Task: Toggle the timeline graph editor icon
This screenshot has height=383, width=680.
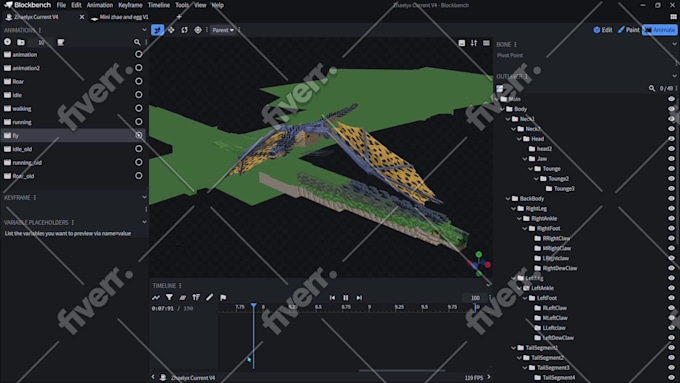Action: point(156,298)
